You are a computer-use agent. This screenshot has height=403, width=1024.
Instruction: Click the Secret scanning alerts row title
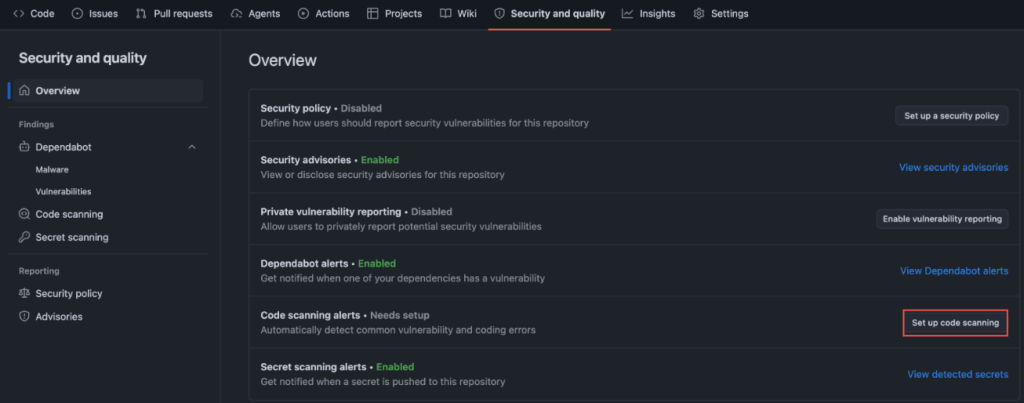313,367
